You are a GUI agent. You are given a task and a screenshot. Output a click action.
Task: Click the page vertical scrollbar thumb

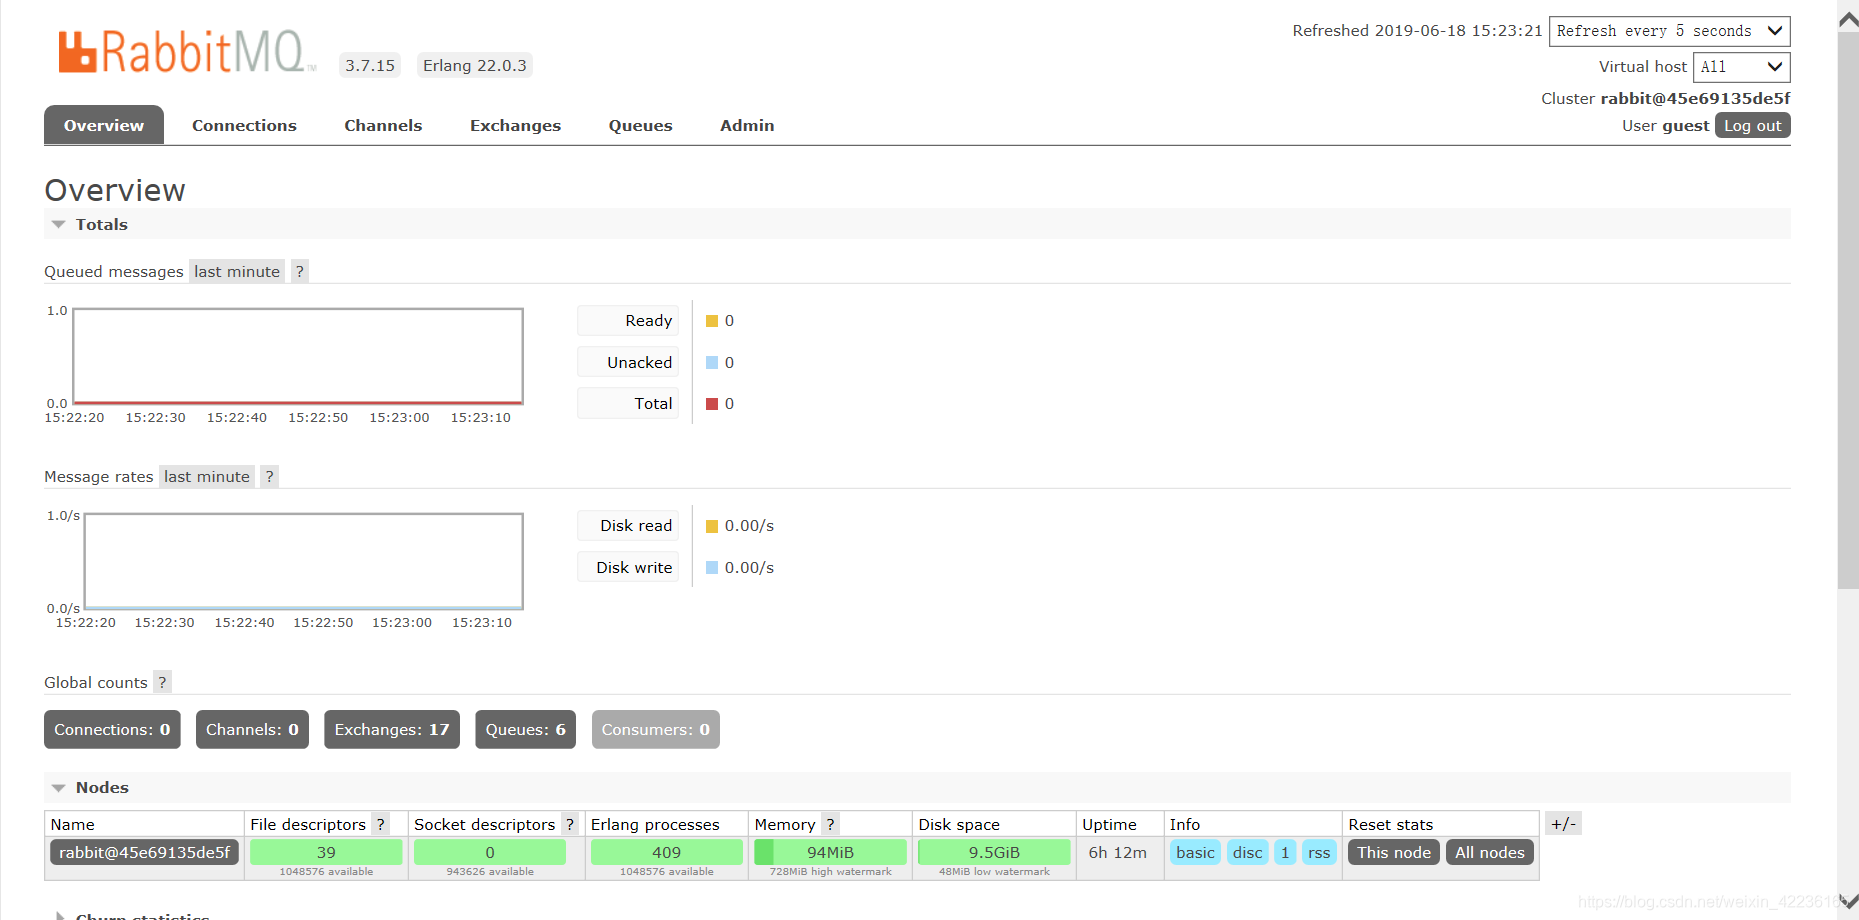tap(1848, 310)
